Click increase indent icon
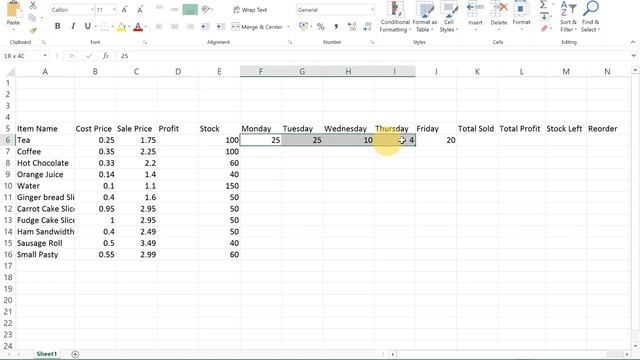The height and width of the screenshot is (360, 640). pyautogui.click(x=220, y=27)
